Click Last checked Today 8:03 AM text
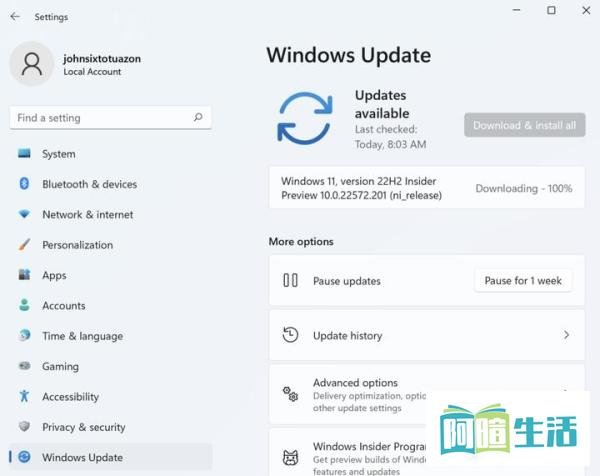This screenshot has width=600, height=476. pos(390,137)
